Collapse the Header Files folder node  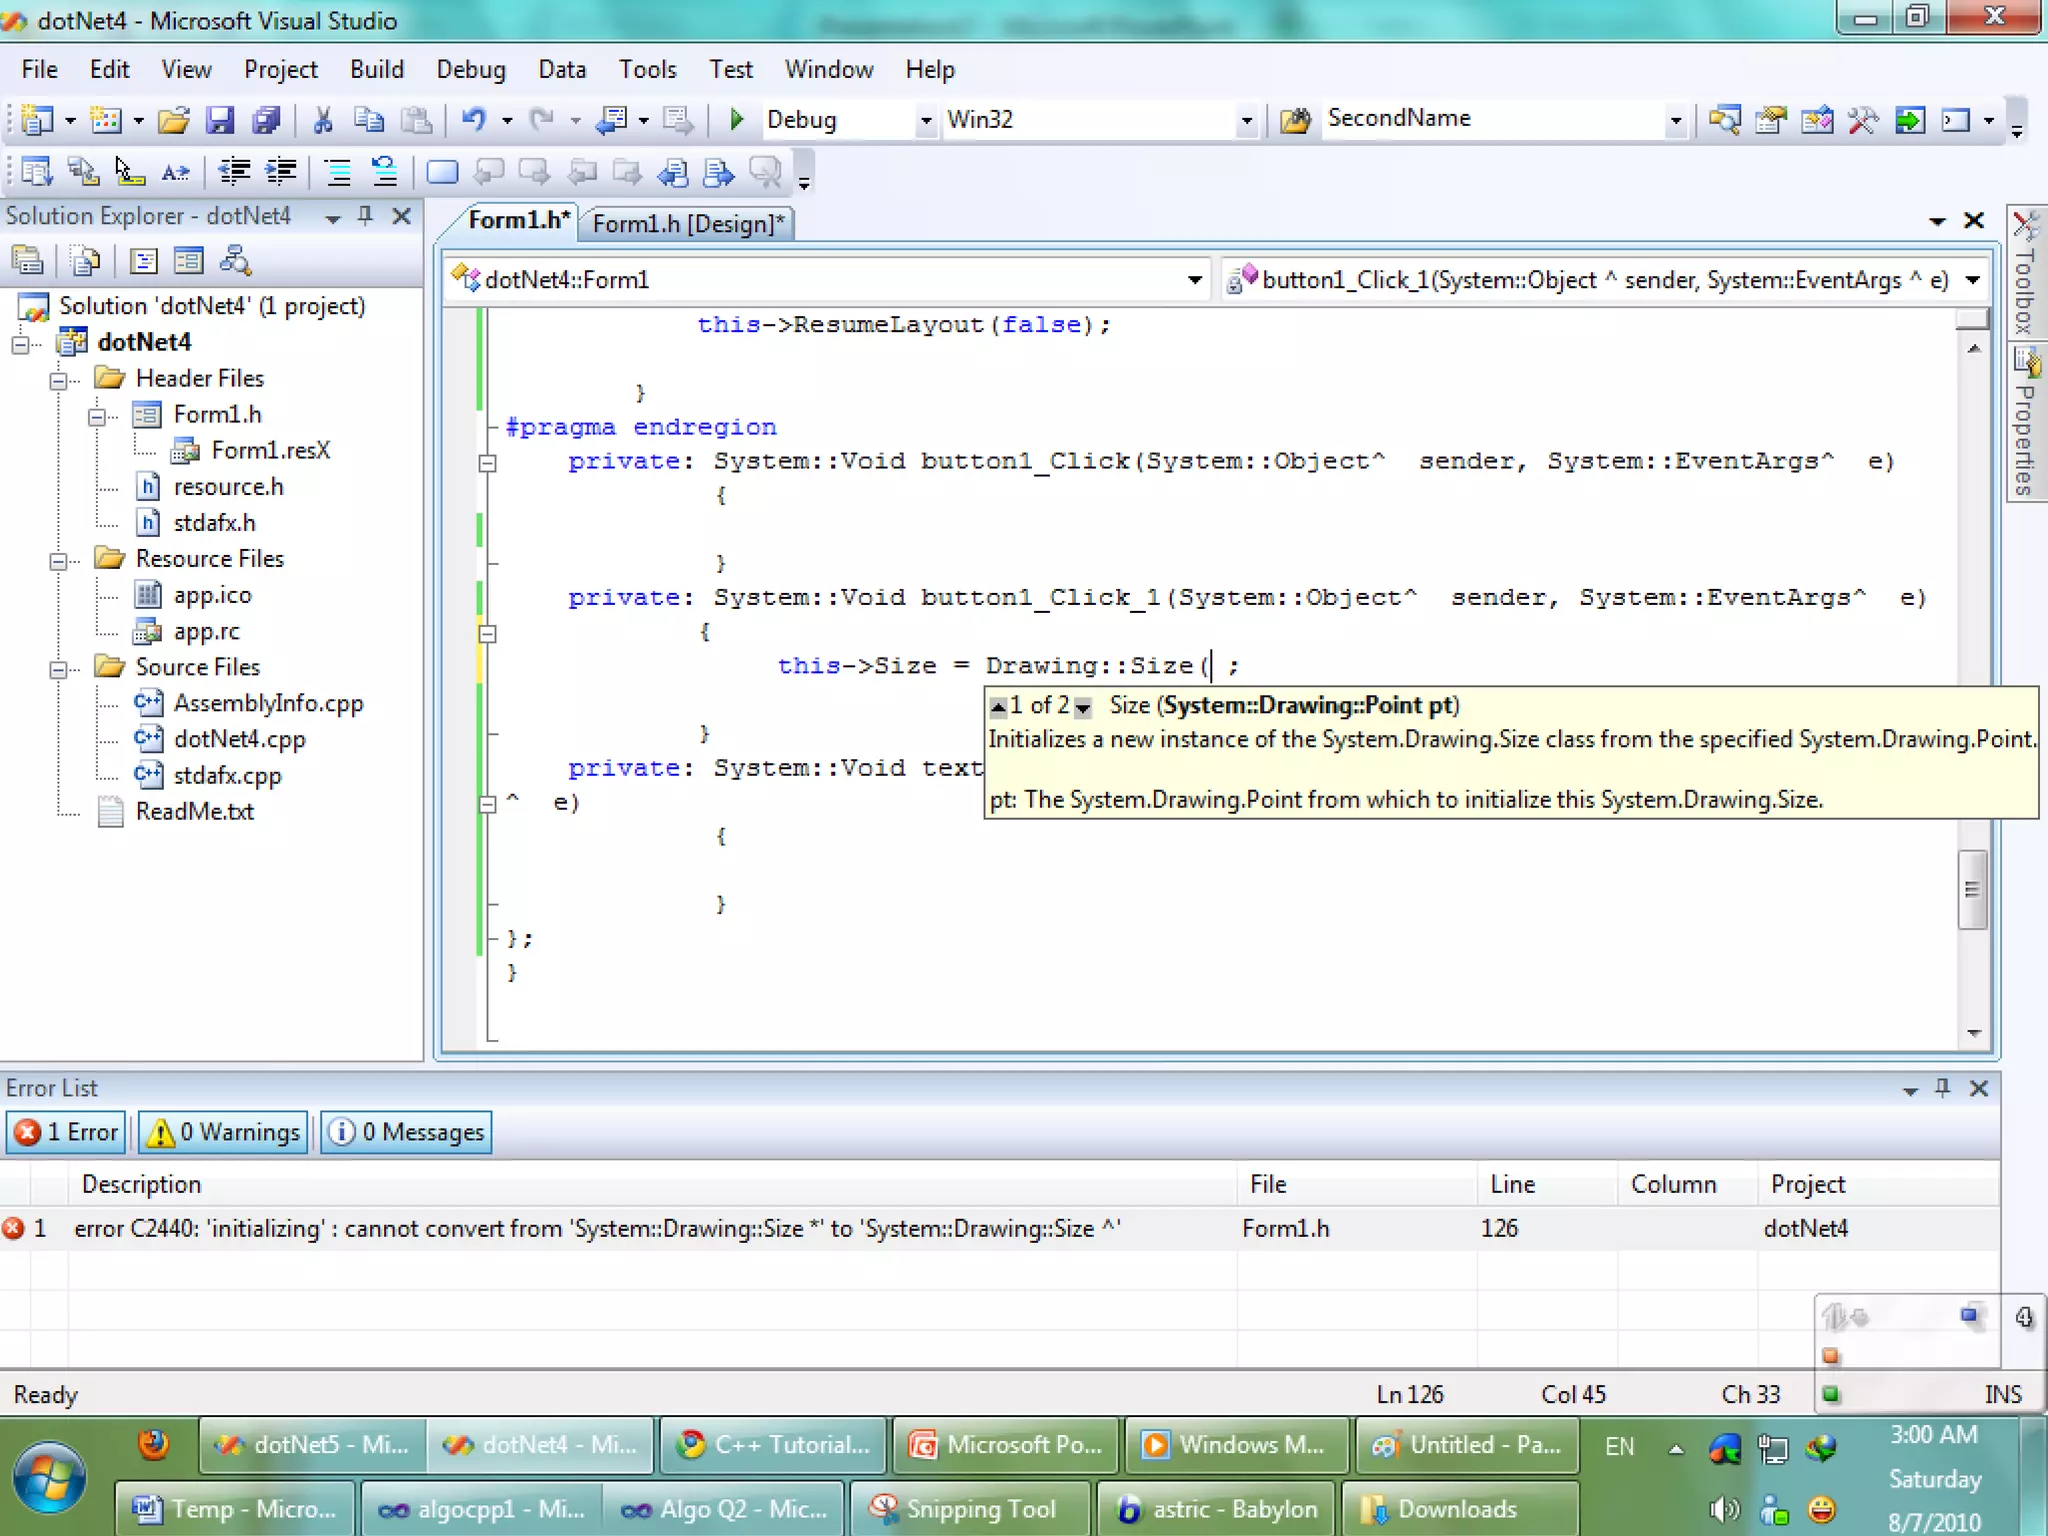pyautogui.click(x=59, y=380)
